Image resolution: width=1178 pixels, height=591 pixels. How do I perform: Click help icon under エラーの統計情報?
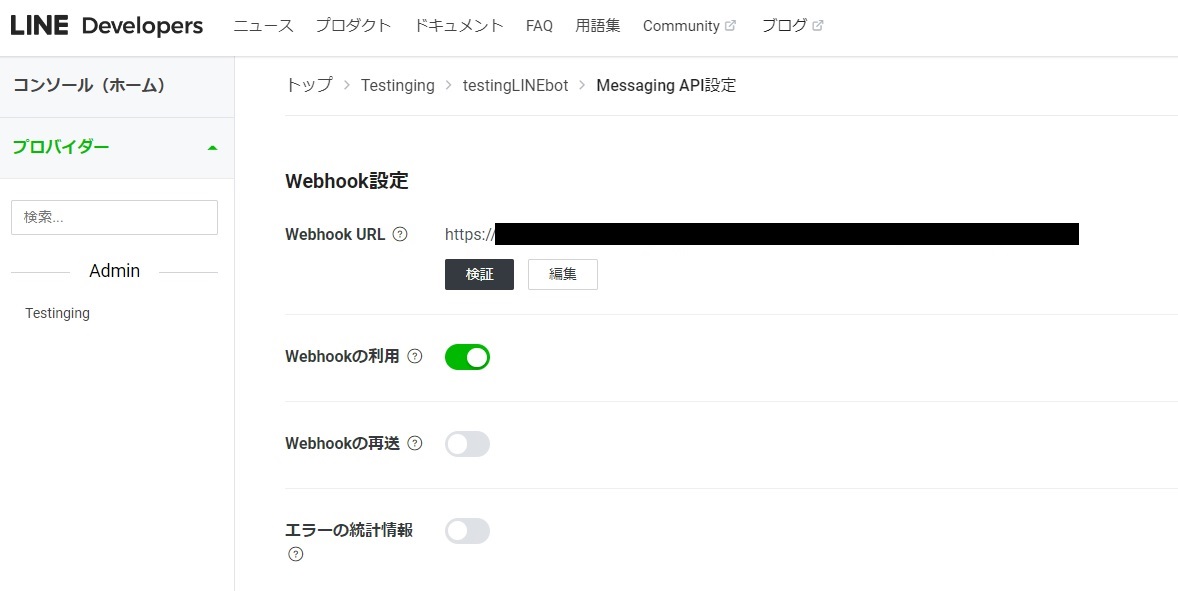pyautogui.click(x=295, y=554)
